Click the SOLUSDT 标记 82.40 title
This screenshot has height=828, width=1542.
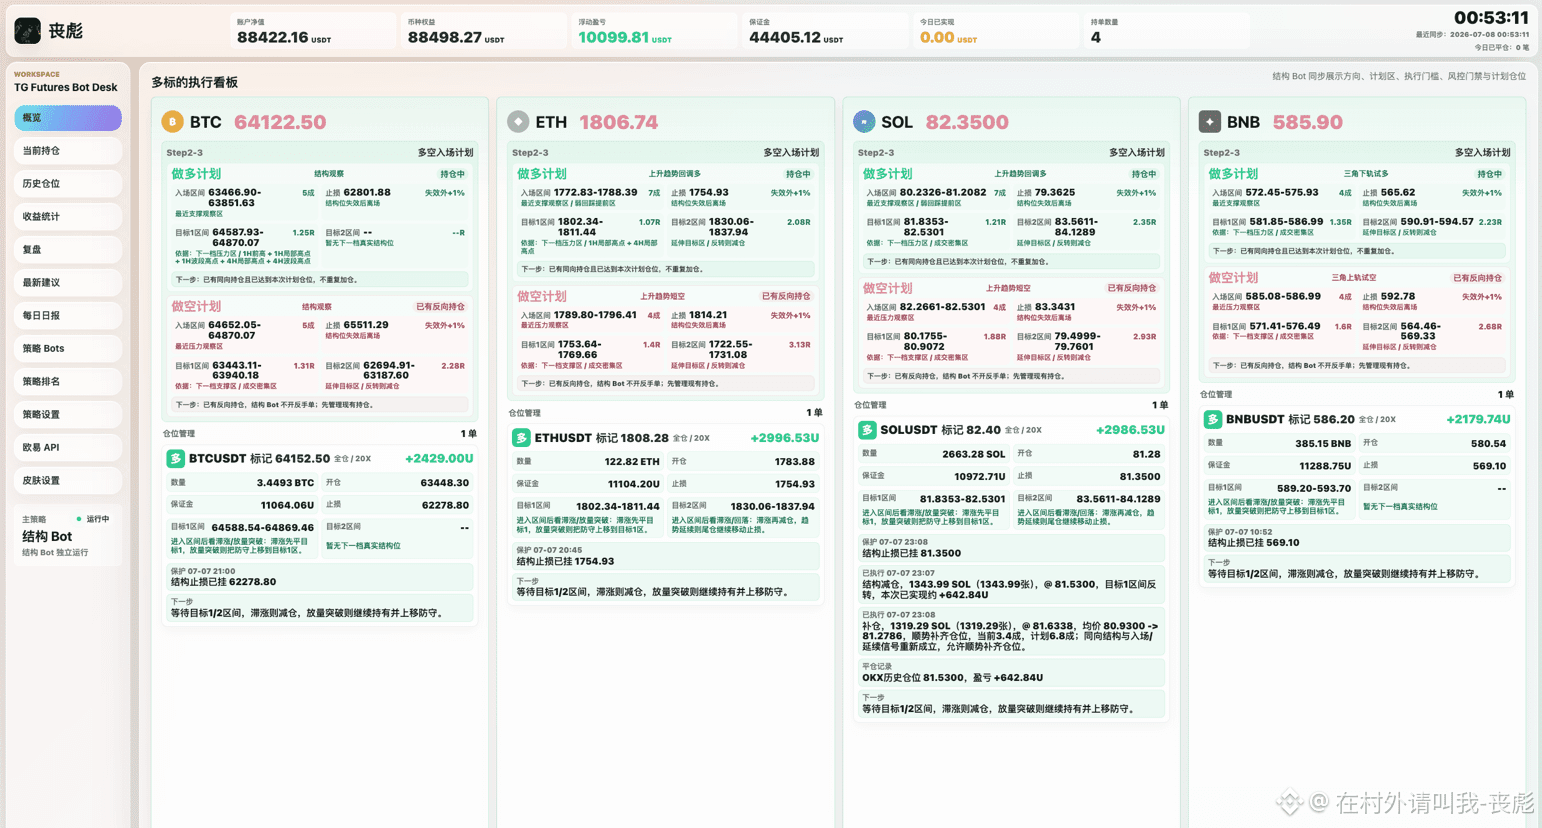[x=940, y=430]
